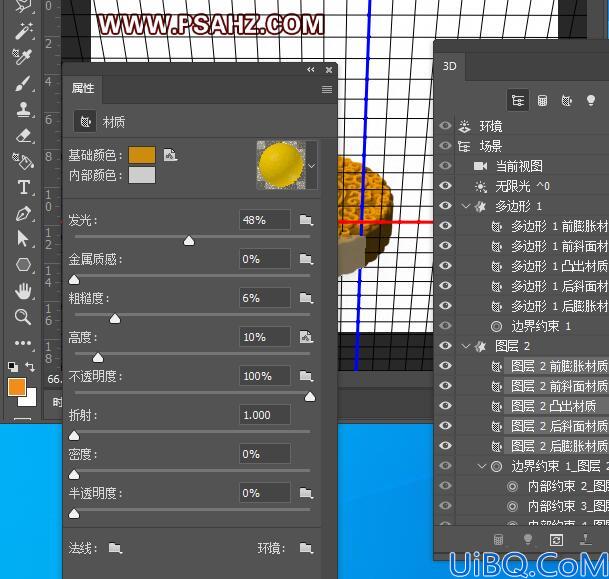This screenshot has height=579, width=609.
Task: Click the 高度 texture file icon
Action: coord(306,337)
